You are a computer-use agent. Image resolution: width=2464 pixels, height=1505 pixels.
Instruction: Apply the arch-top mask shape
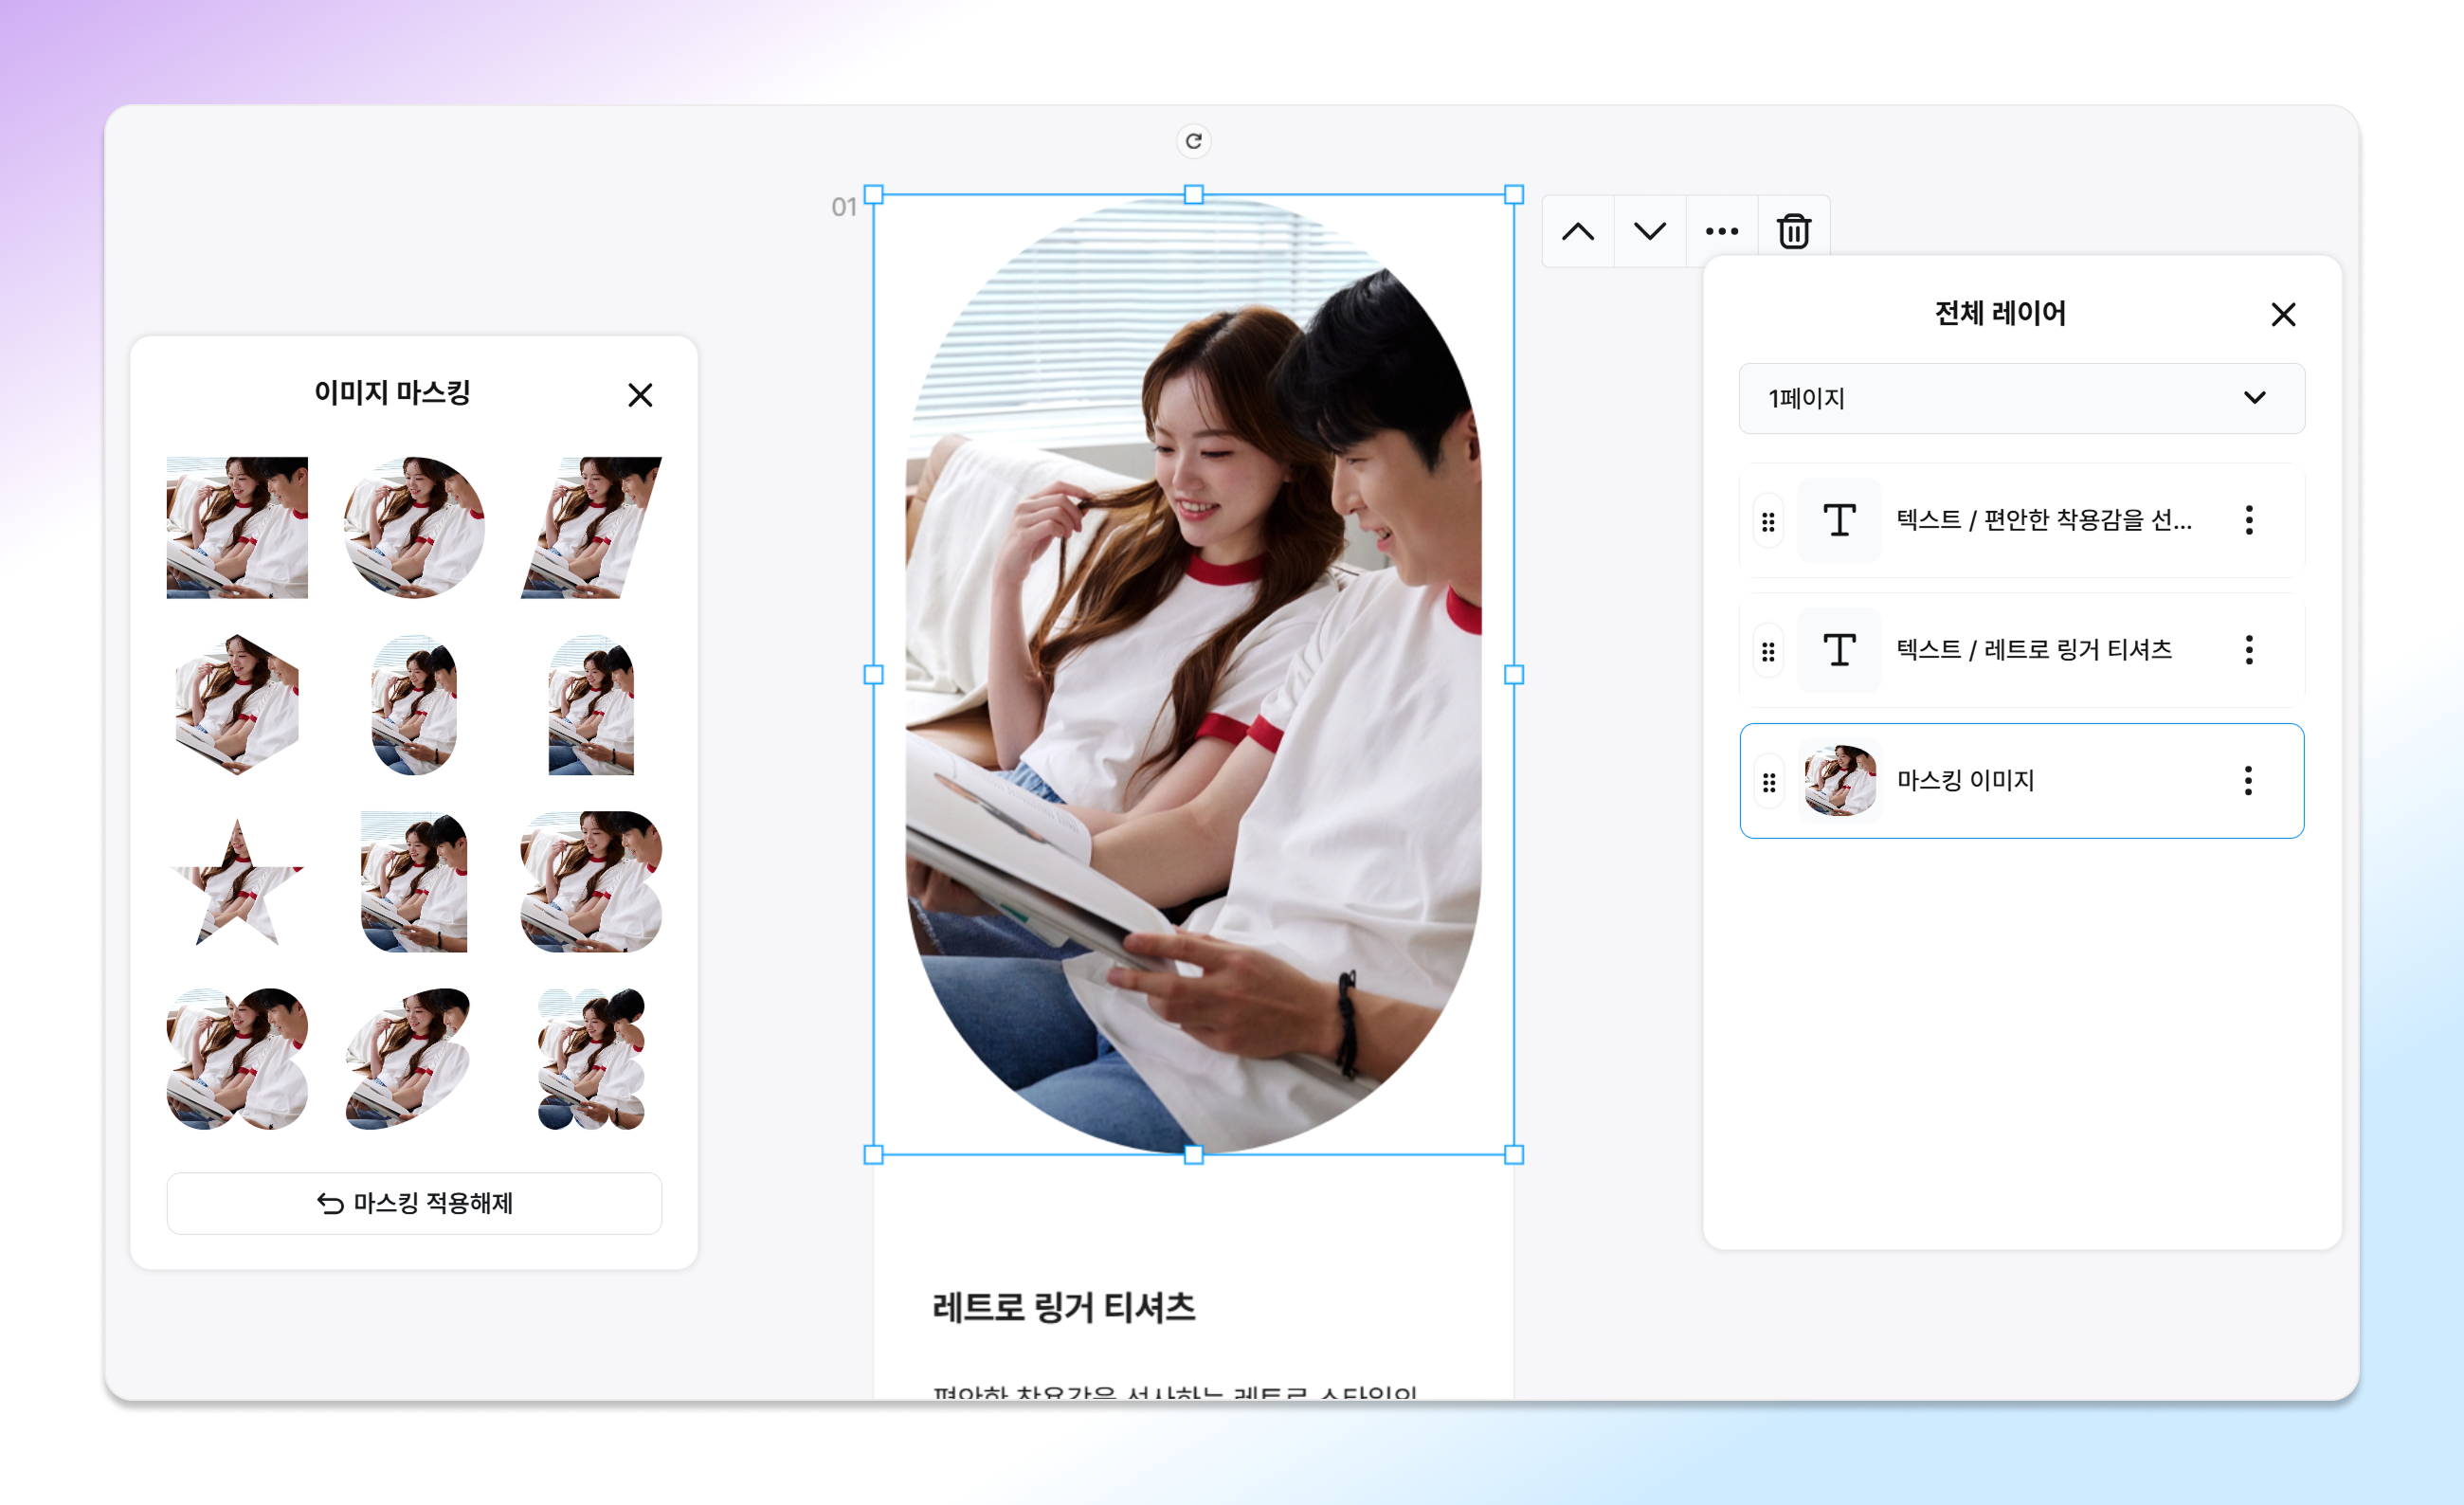591,705
